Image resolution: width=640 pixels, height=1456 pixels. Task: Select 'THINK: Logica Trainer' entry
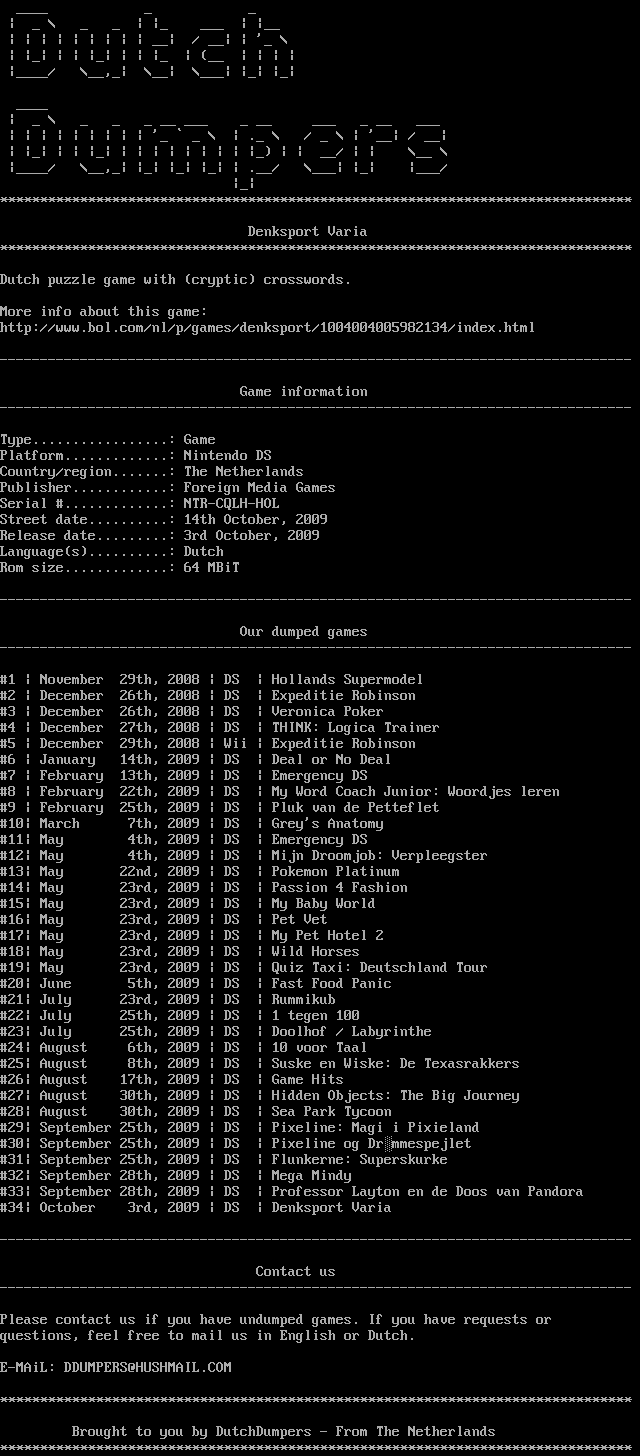[x=356, y=727]
